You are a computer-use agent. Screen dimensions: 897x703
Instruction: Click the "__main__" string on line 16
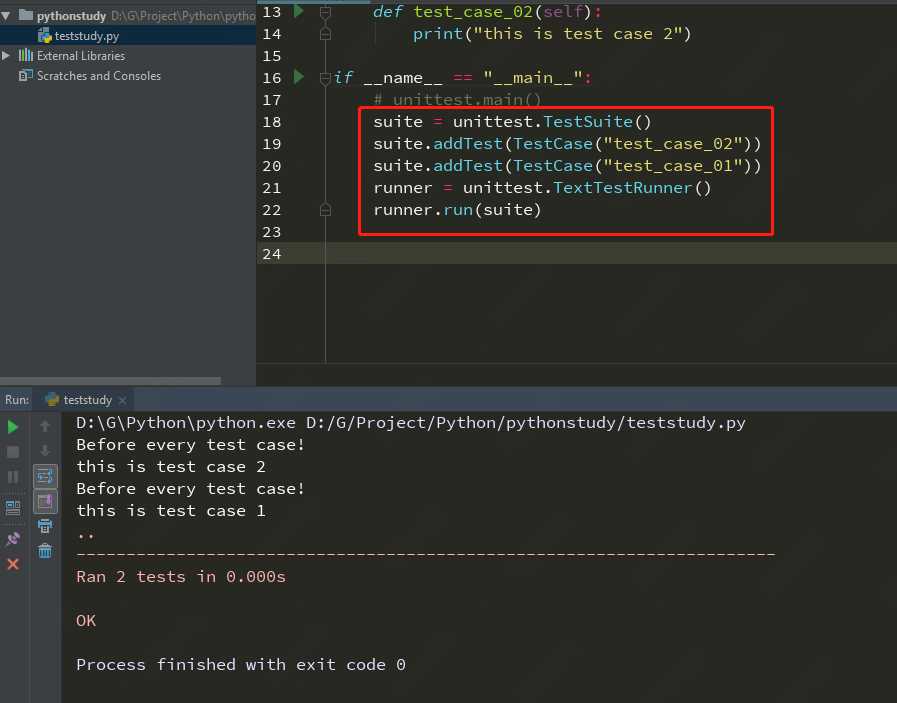coord(533,78)
